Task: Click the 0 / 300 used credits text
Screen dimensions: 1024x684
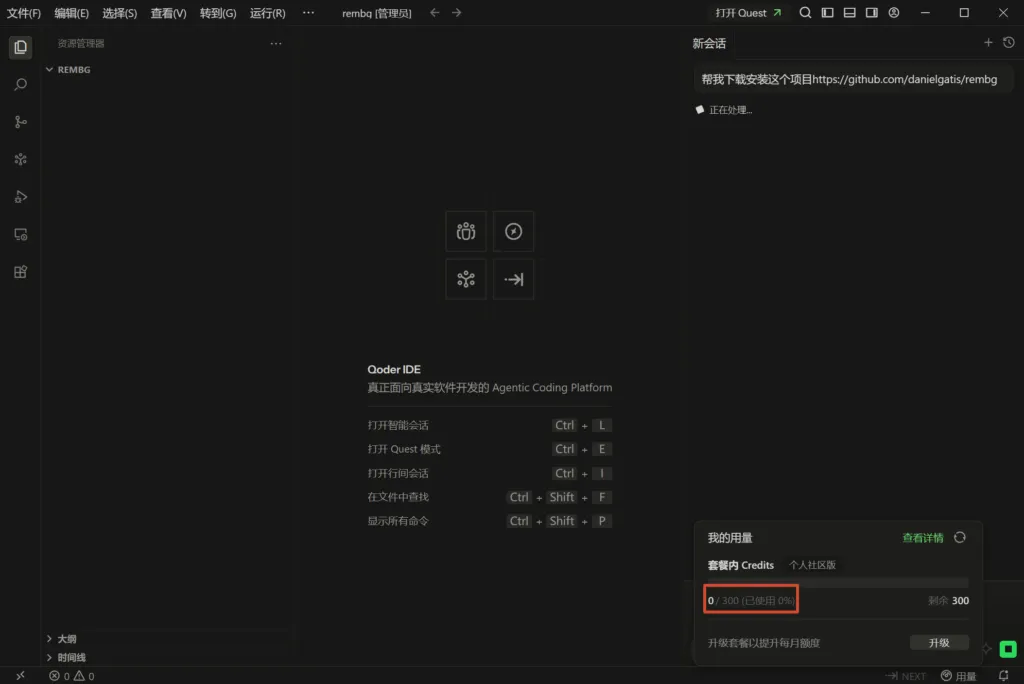Action: (751, 600)
